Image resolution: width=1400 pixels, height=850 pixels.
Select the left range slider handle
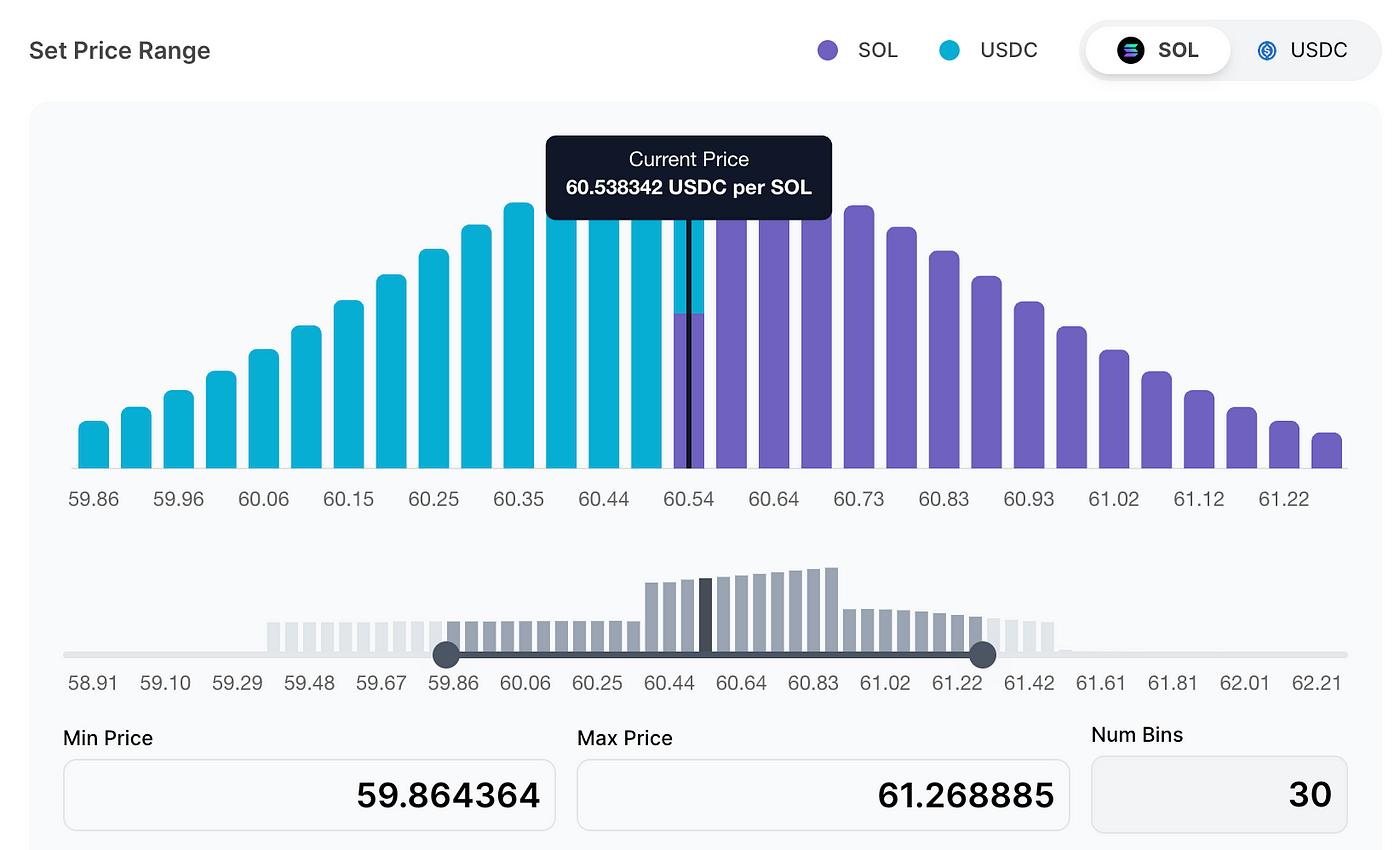446,654
